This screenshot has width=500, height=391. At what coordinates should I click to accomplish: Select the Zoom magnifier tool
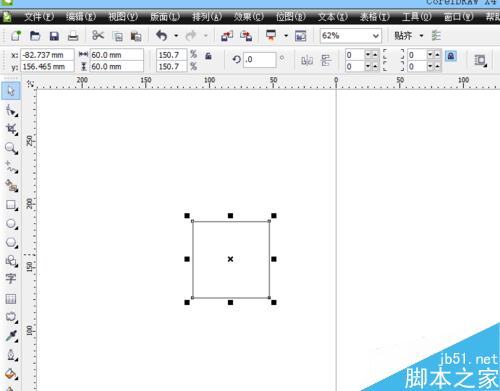pos(11,148)
